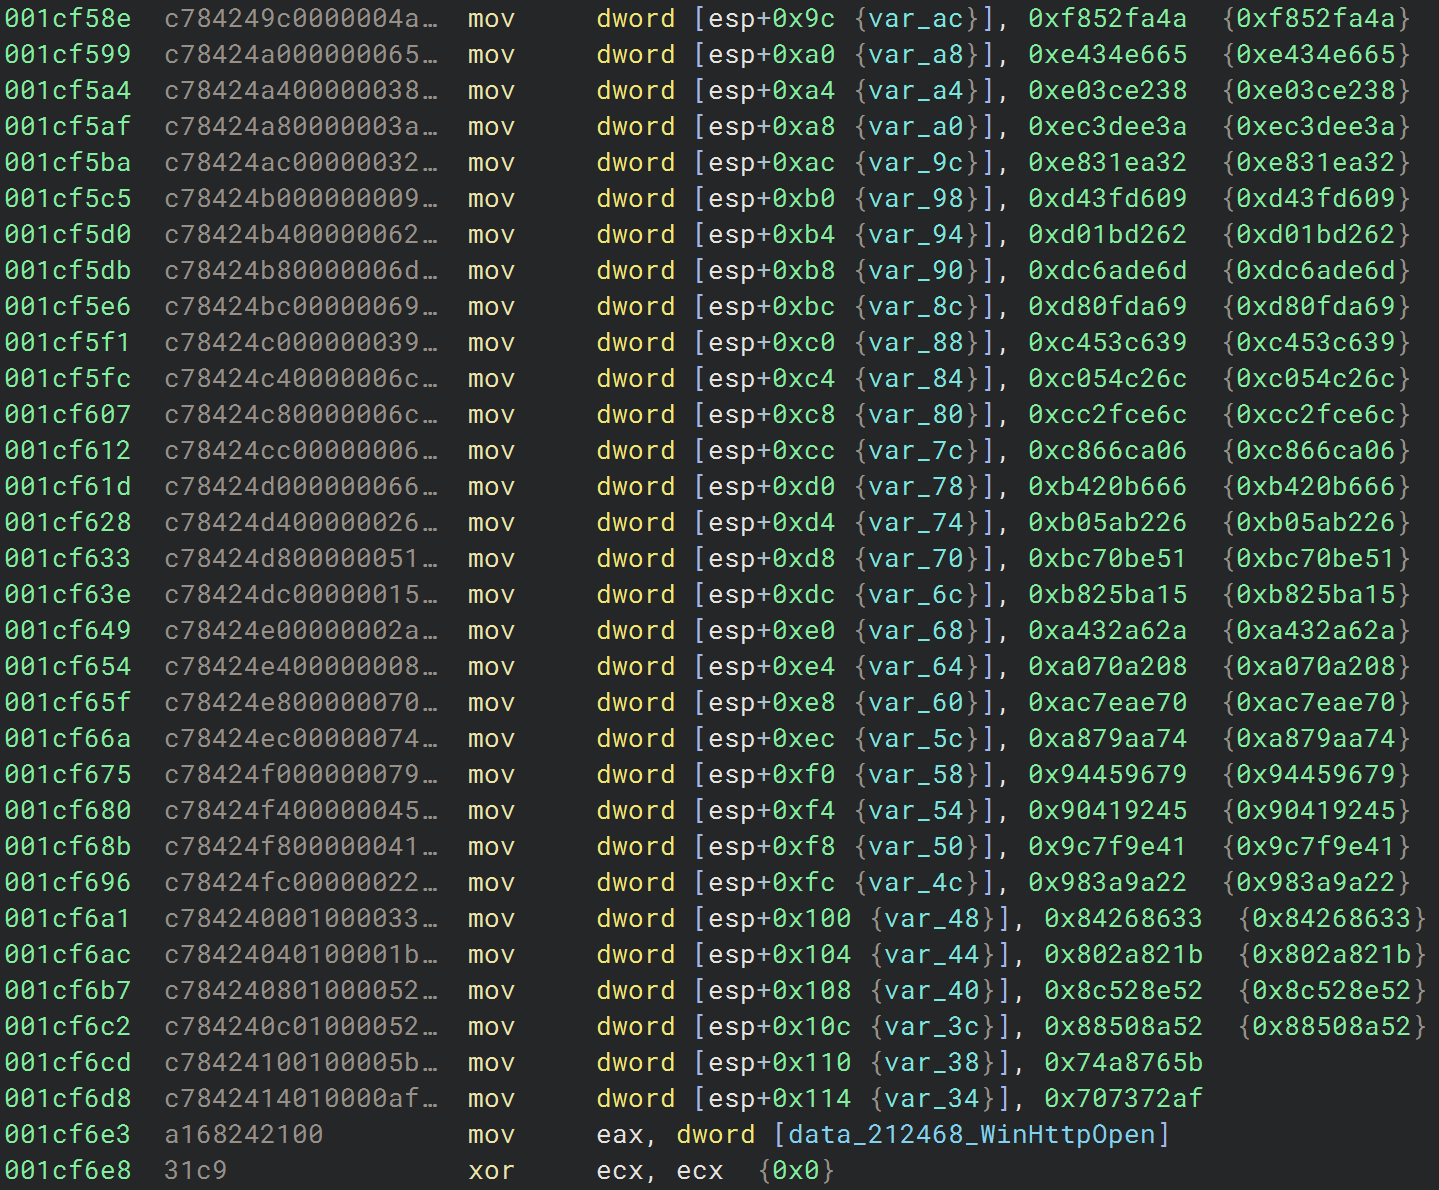Click data_212468_WinHttpOpen symbol
This screenshot has width=1439, height=1190.
(972, 1134)
